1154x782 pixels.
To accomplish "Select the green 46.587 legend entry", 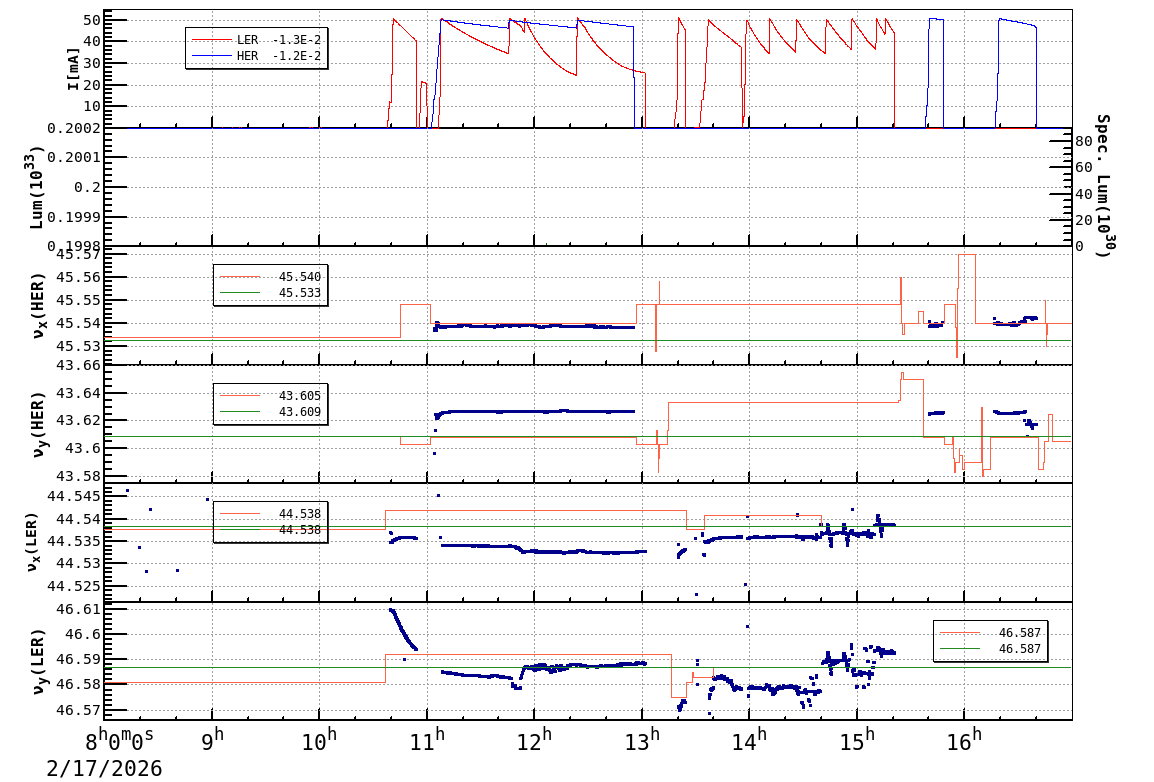I will pyautogui.click(x=1004, y=649).
